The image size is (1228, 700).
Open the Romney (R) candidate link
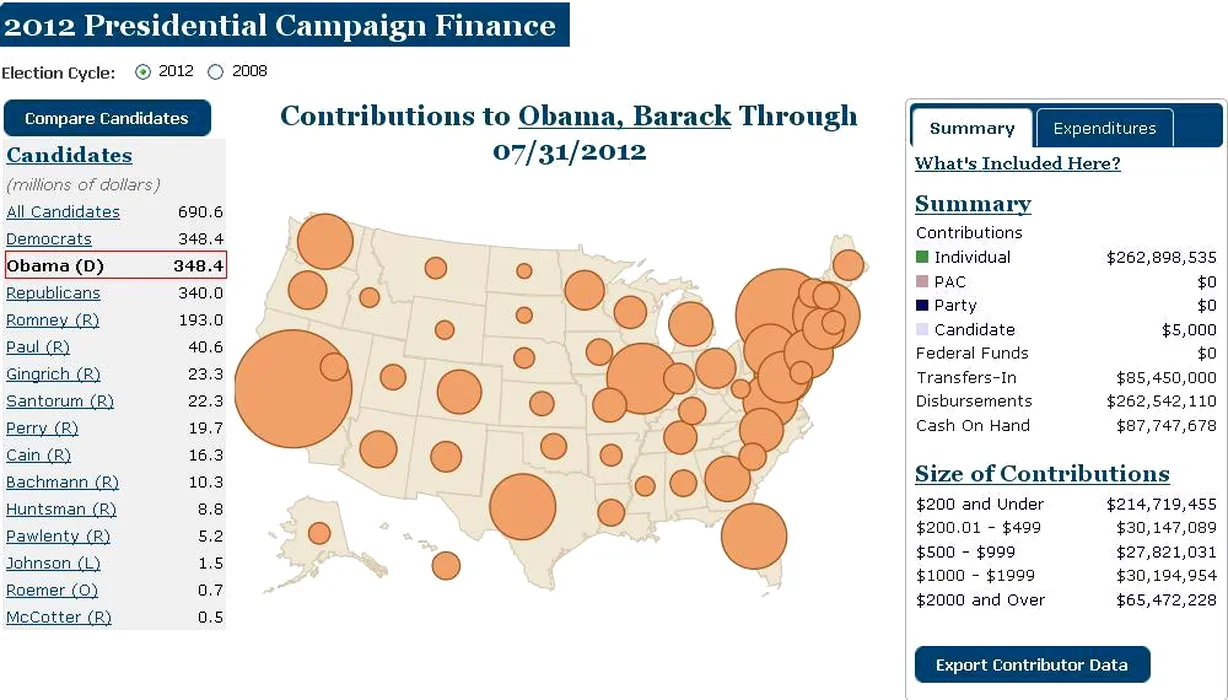(x=52, y=320)
